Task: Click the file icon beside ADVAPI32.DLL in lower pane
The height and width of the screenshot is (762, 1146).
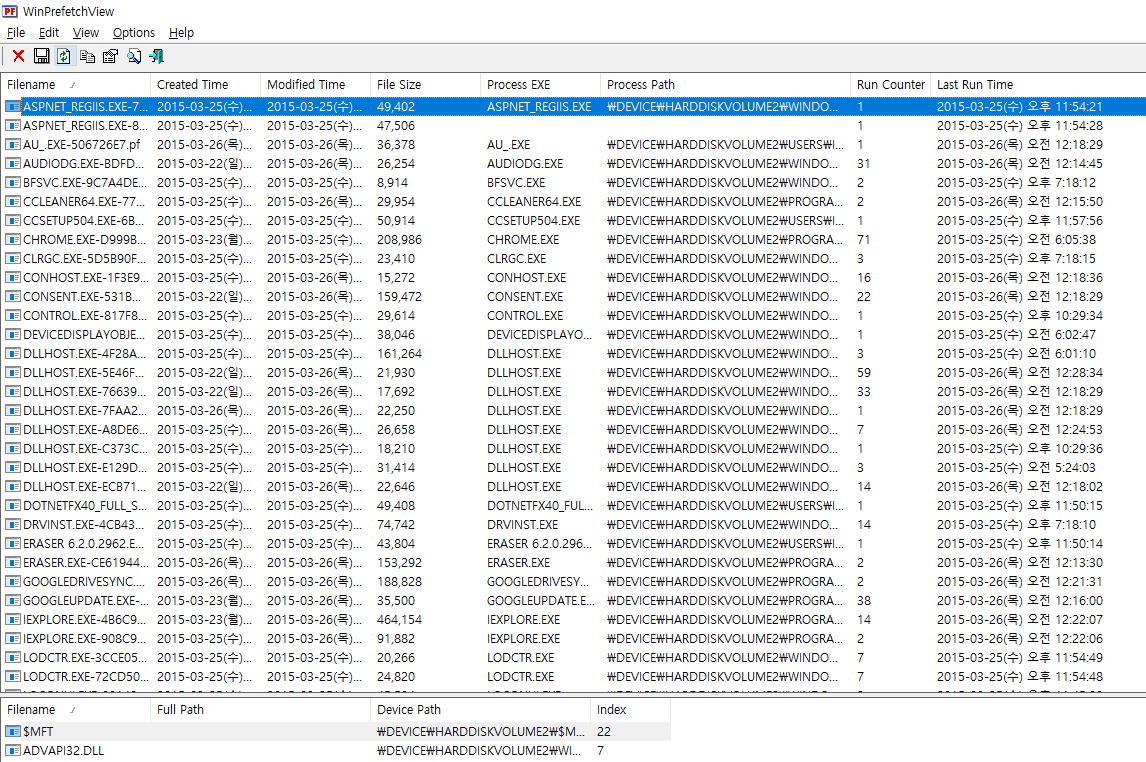Action: pyautogui.click(x=12, y=750)
